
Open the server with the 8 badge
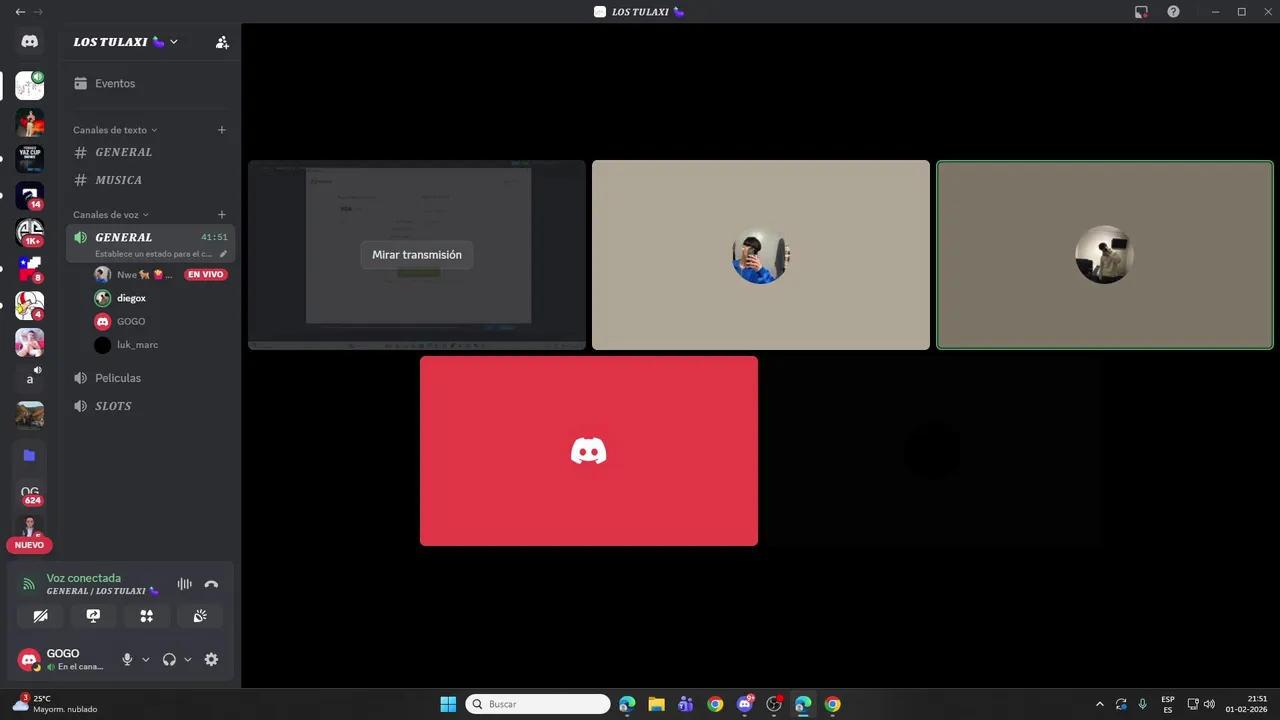tap(29, 268)
